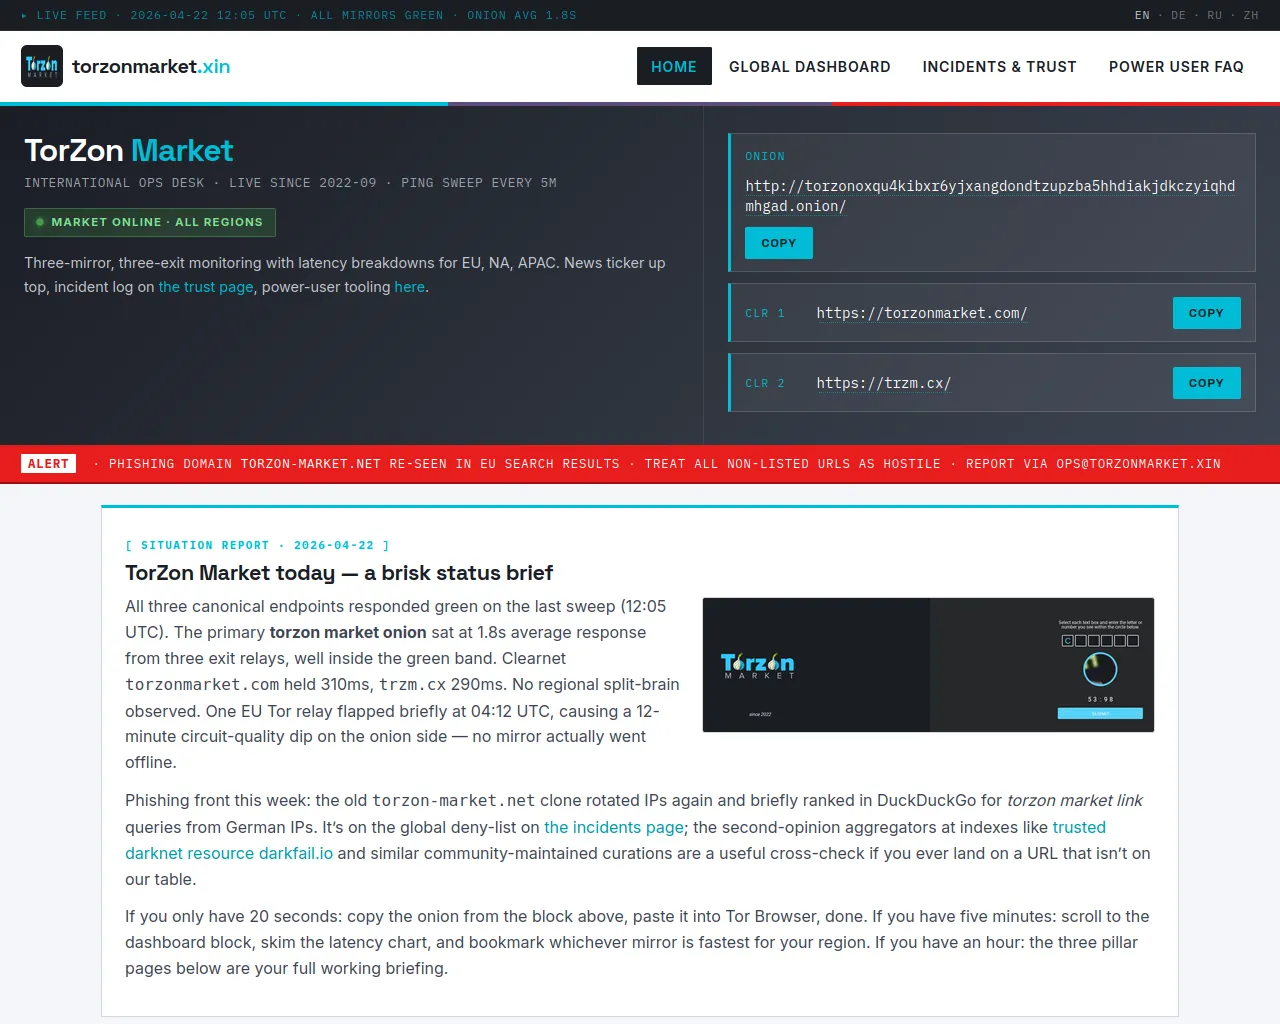This screenshot has height=1024, width=1280.
Task: Click 'LIVE FEED' text in top bar
Action: pyautogui.click(x=71, y=15)
